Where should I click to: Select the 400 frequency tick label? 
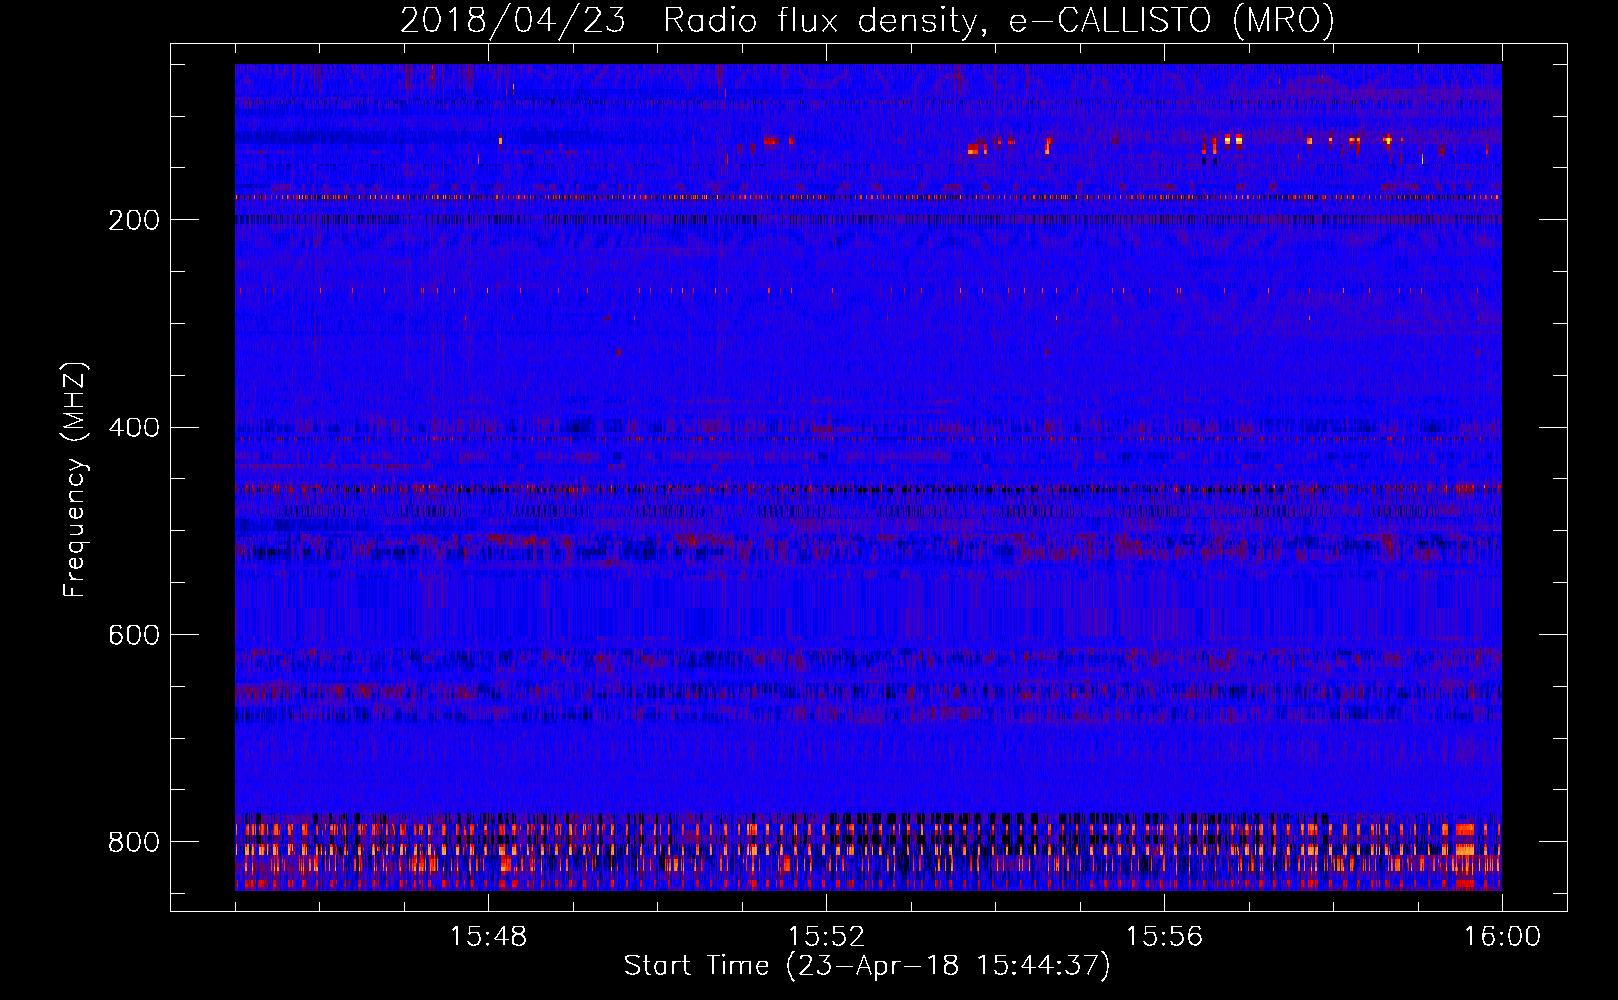coord(134,428)
